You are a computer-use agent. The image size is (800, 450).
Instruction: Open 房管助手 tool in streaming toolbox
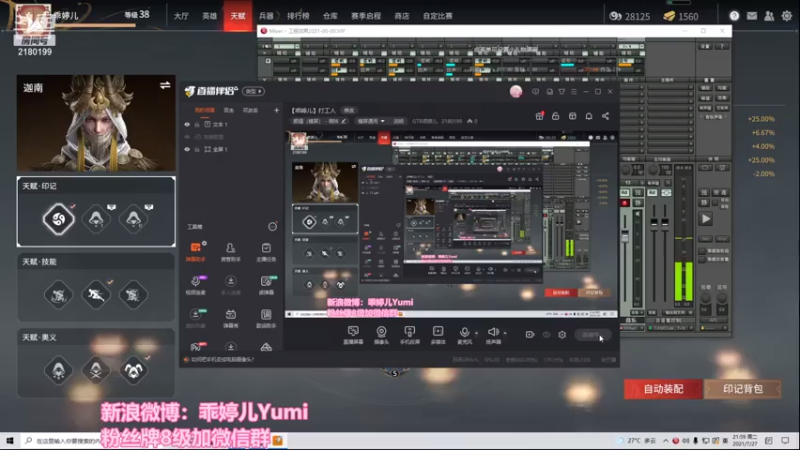(x=230, y=252)
